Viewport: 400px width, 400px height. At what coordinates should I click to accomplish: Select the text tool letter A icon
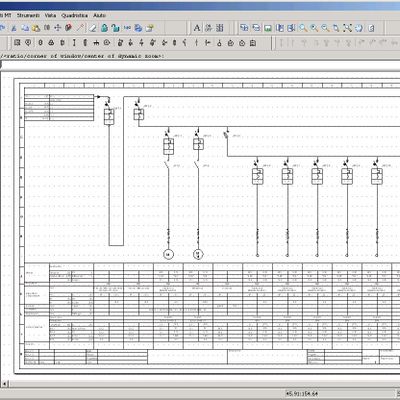coord(197,28)
